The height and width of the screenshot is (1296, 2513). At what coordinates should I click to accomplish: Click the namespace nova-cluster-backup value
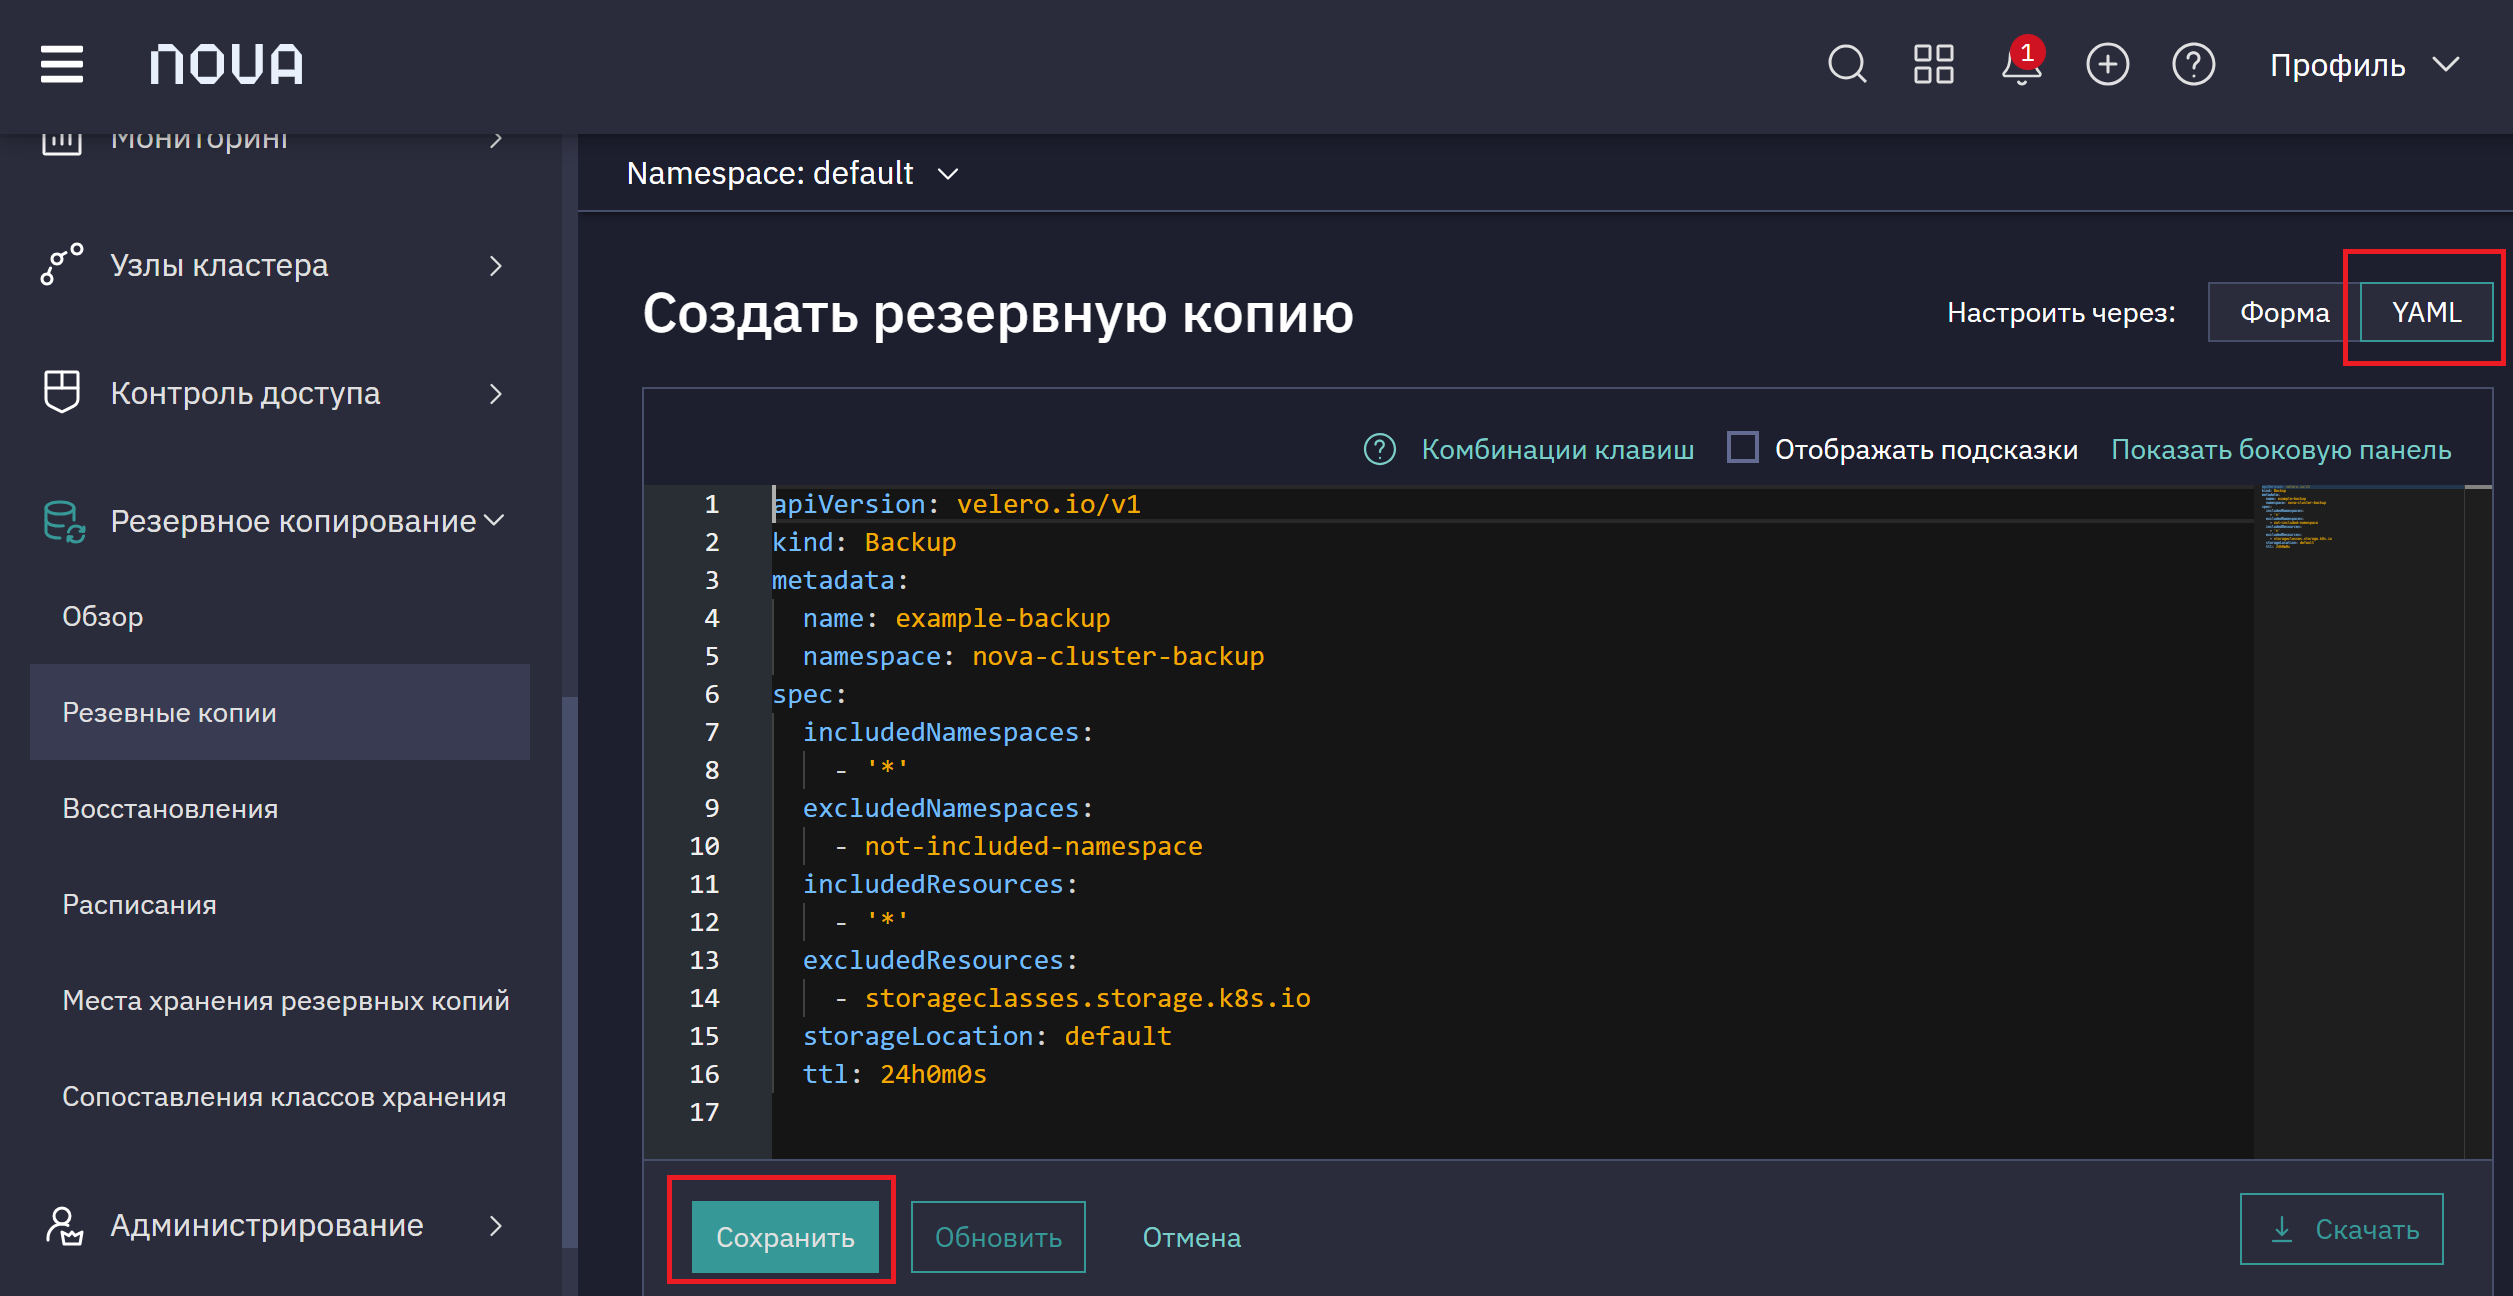pyautogui.click(x=1118, y=656)
